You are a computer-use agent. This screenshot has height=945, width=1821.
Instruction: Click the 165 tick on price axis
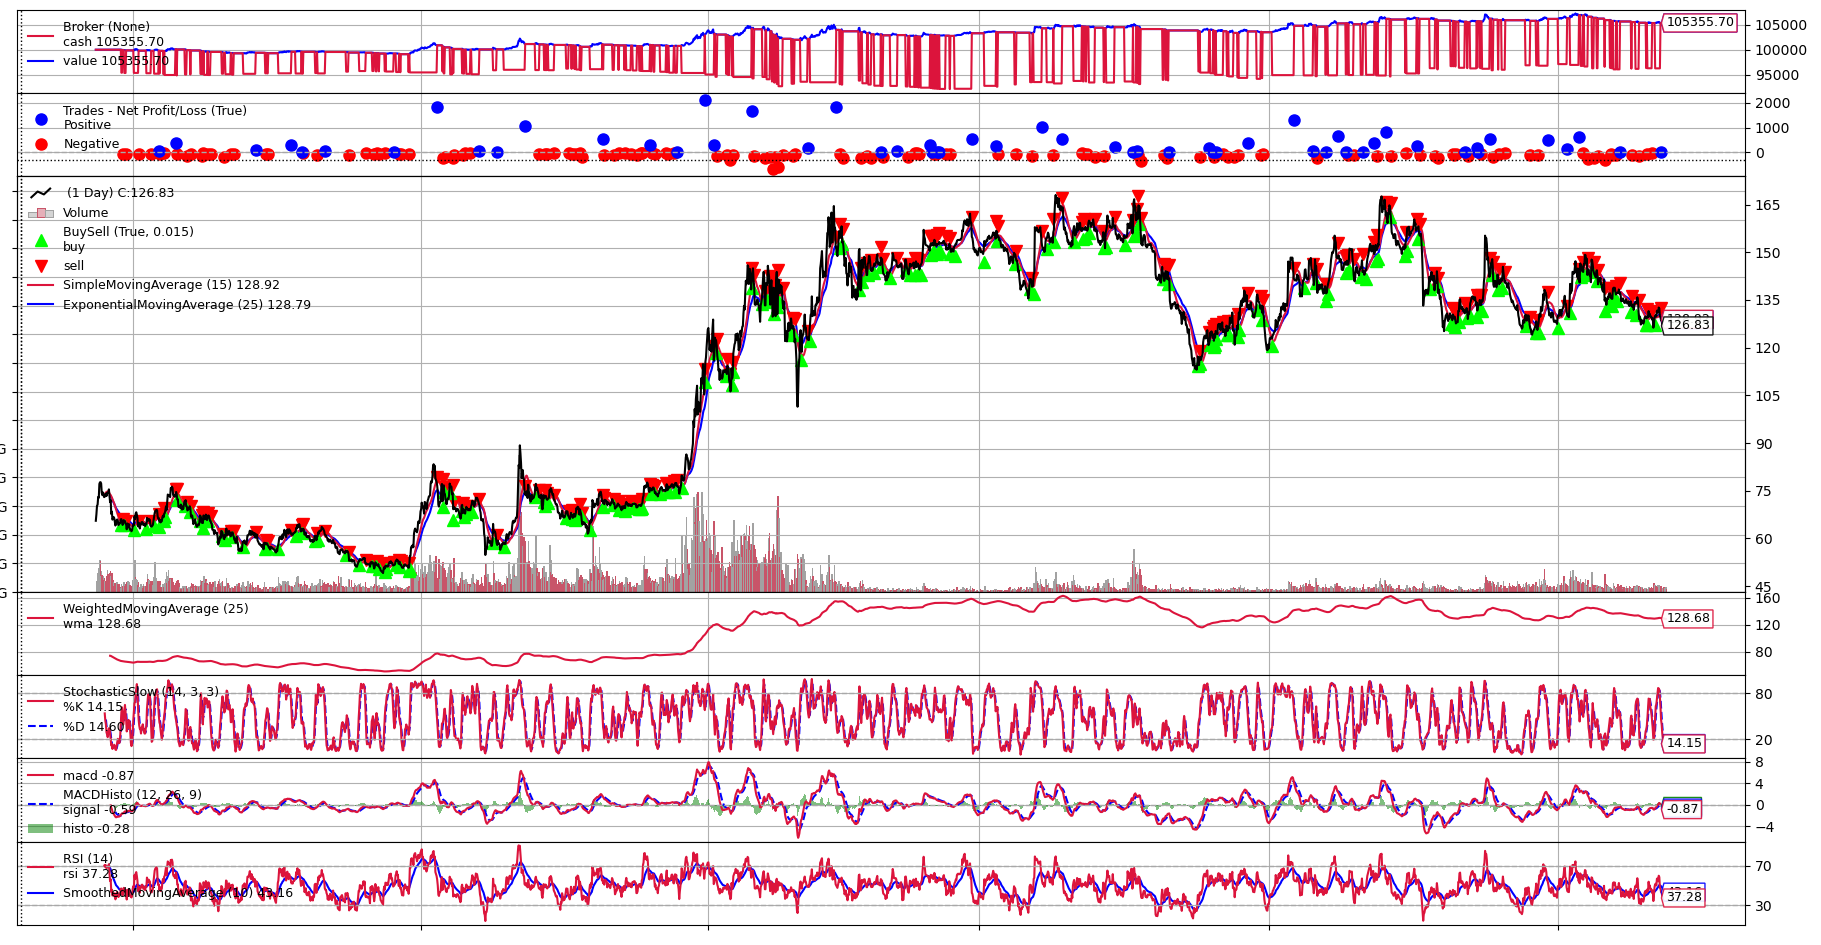tap(1768, 205)
